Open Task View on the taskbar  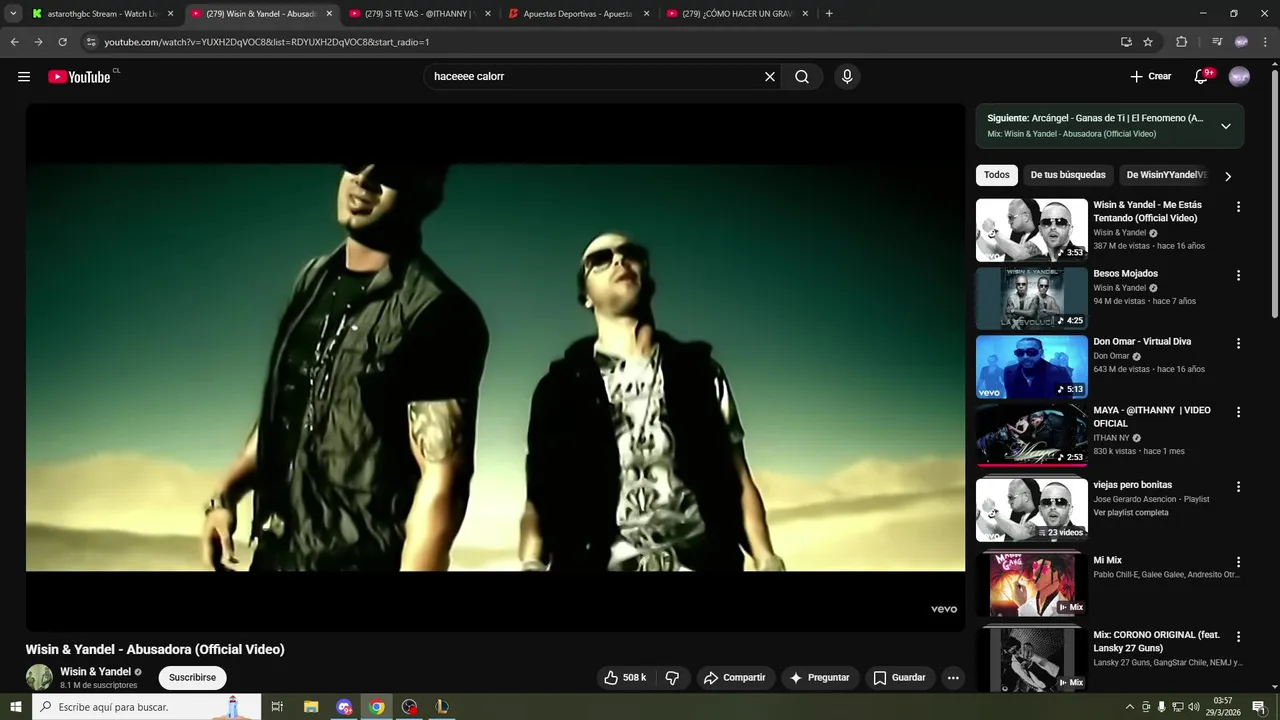(x=277, y=707)
